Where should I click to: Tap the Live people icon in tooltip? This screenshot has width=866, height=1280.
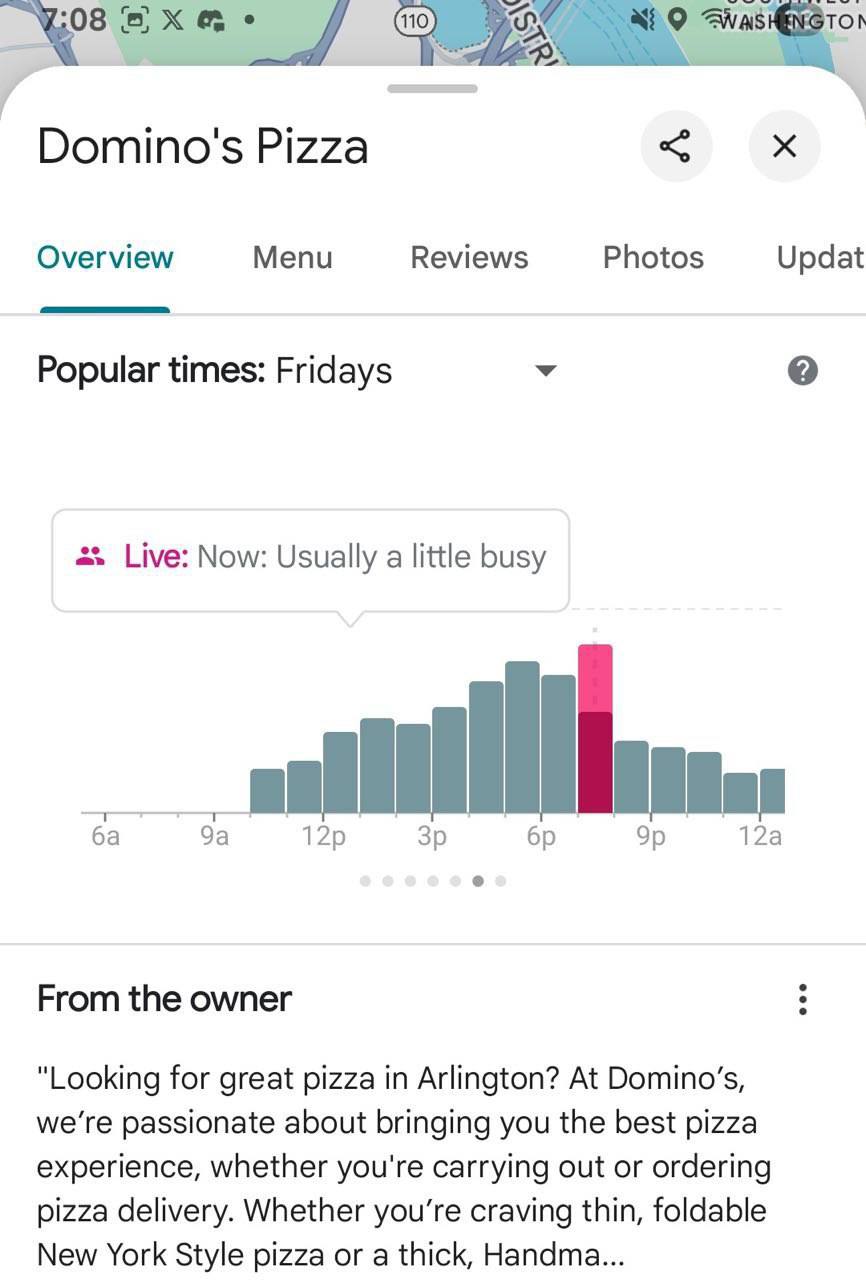pos(90,557)
